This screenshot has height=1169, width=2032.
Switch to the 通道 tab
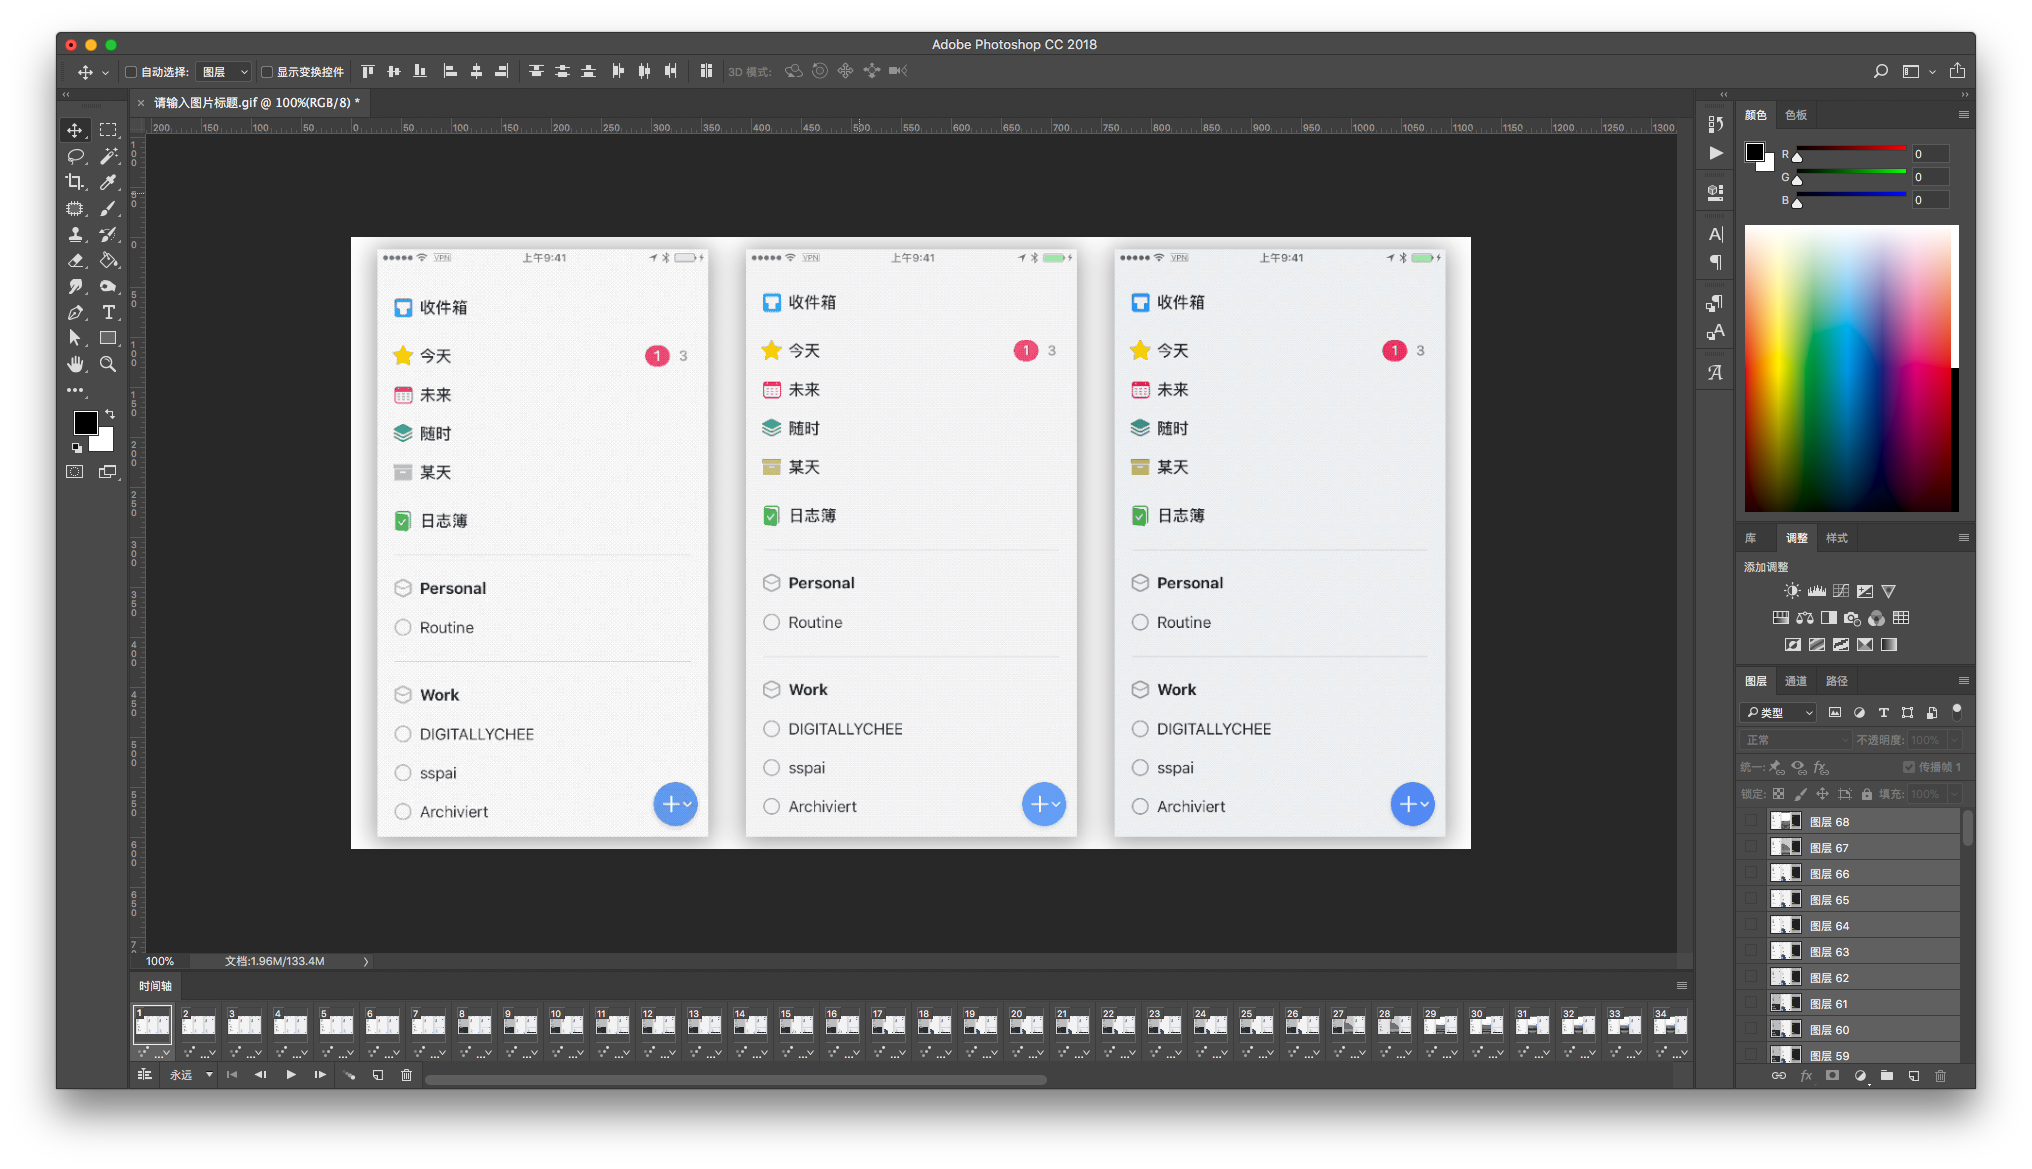[x=1796, y=681]
